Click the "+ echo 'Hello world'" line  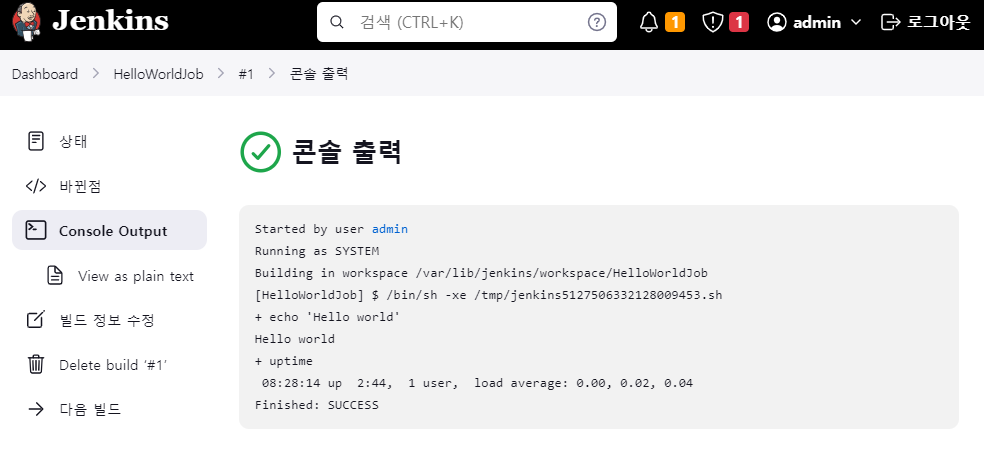[328, 317]
